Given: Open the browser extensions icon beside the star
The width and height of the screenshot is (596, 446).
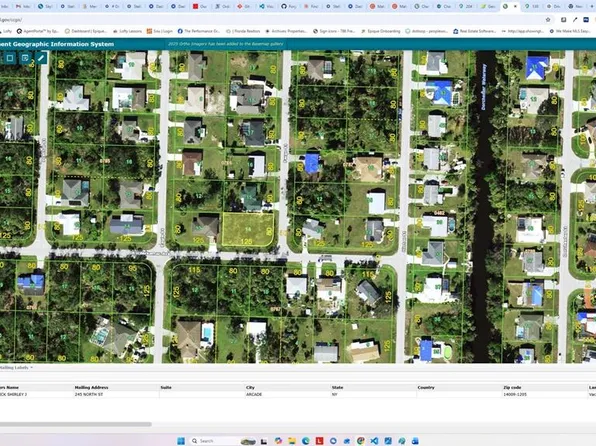Looking at the screenshot, I should 563,20.
